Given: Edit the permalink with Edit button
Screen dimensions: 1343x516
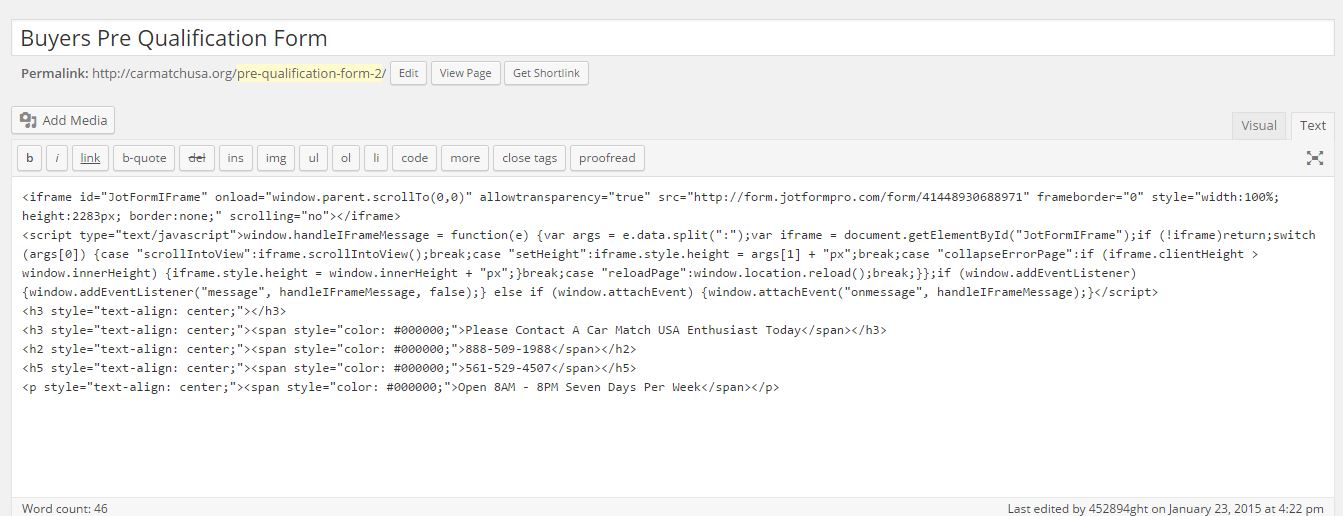Looking at the screenshot, I should tap(408, 73).
